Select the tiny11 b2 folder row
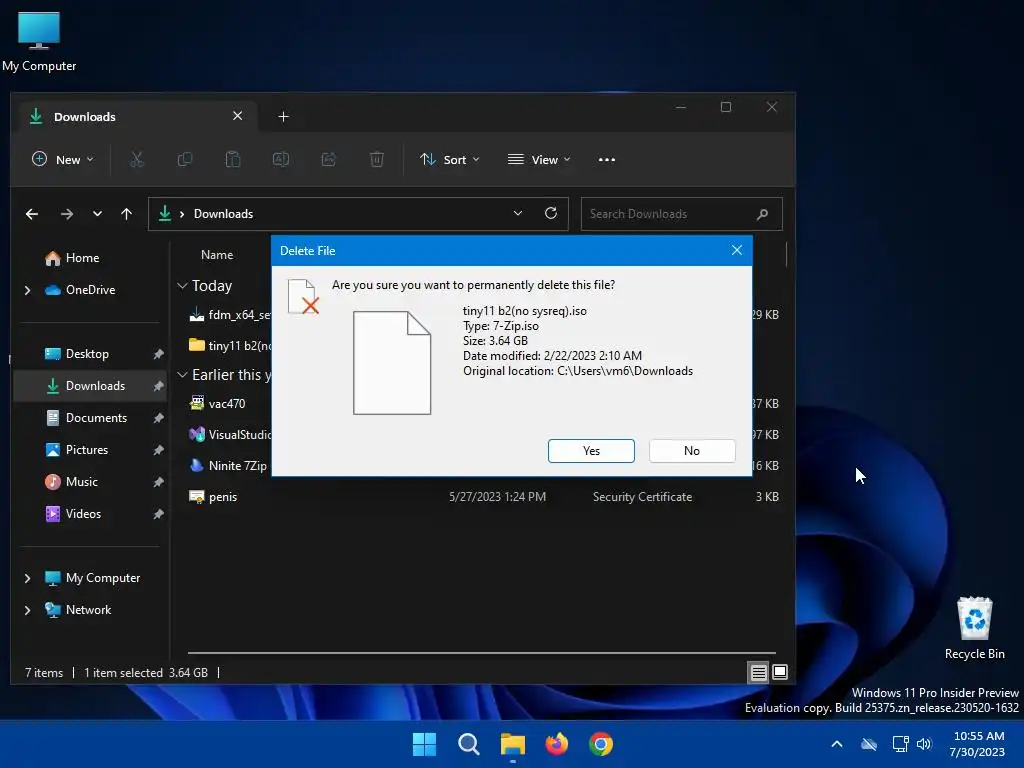1024x768 pixels. [x=230, y=346]
